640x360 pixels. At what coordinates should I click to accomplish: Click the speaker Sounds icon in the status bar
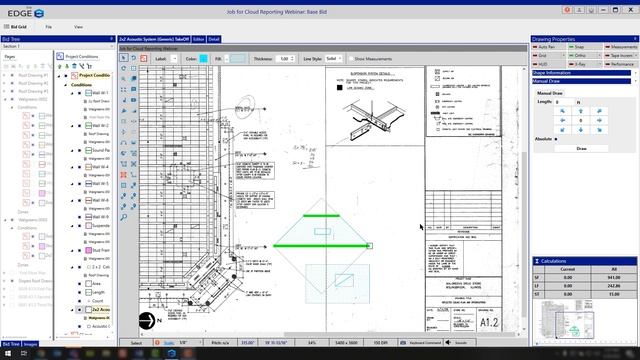tap(448, 342)
